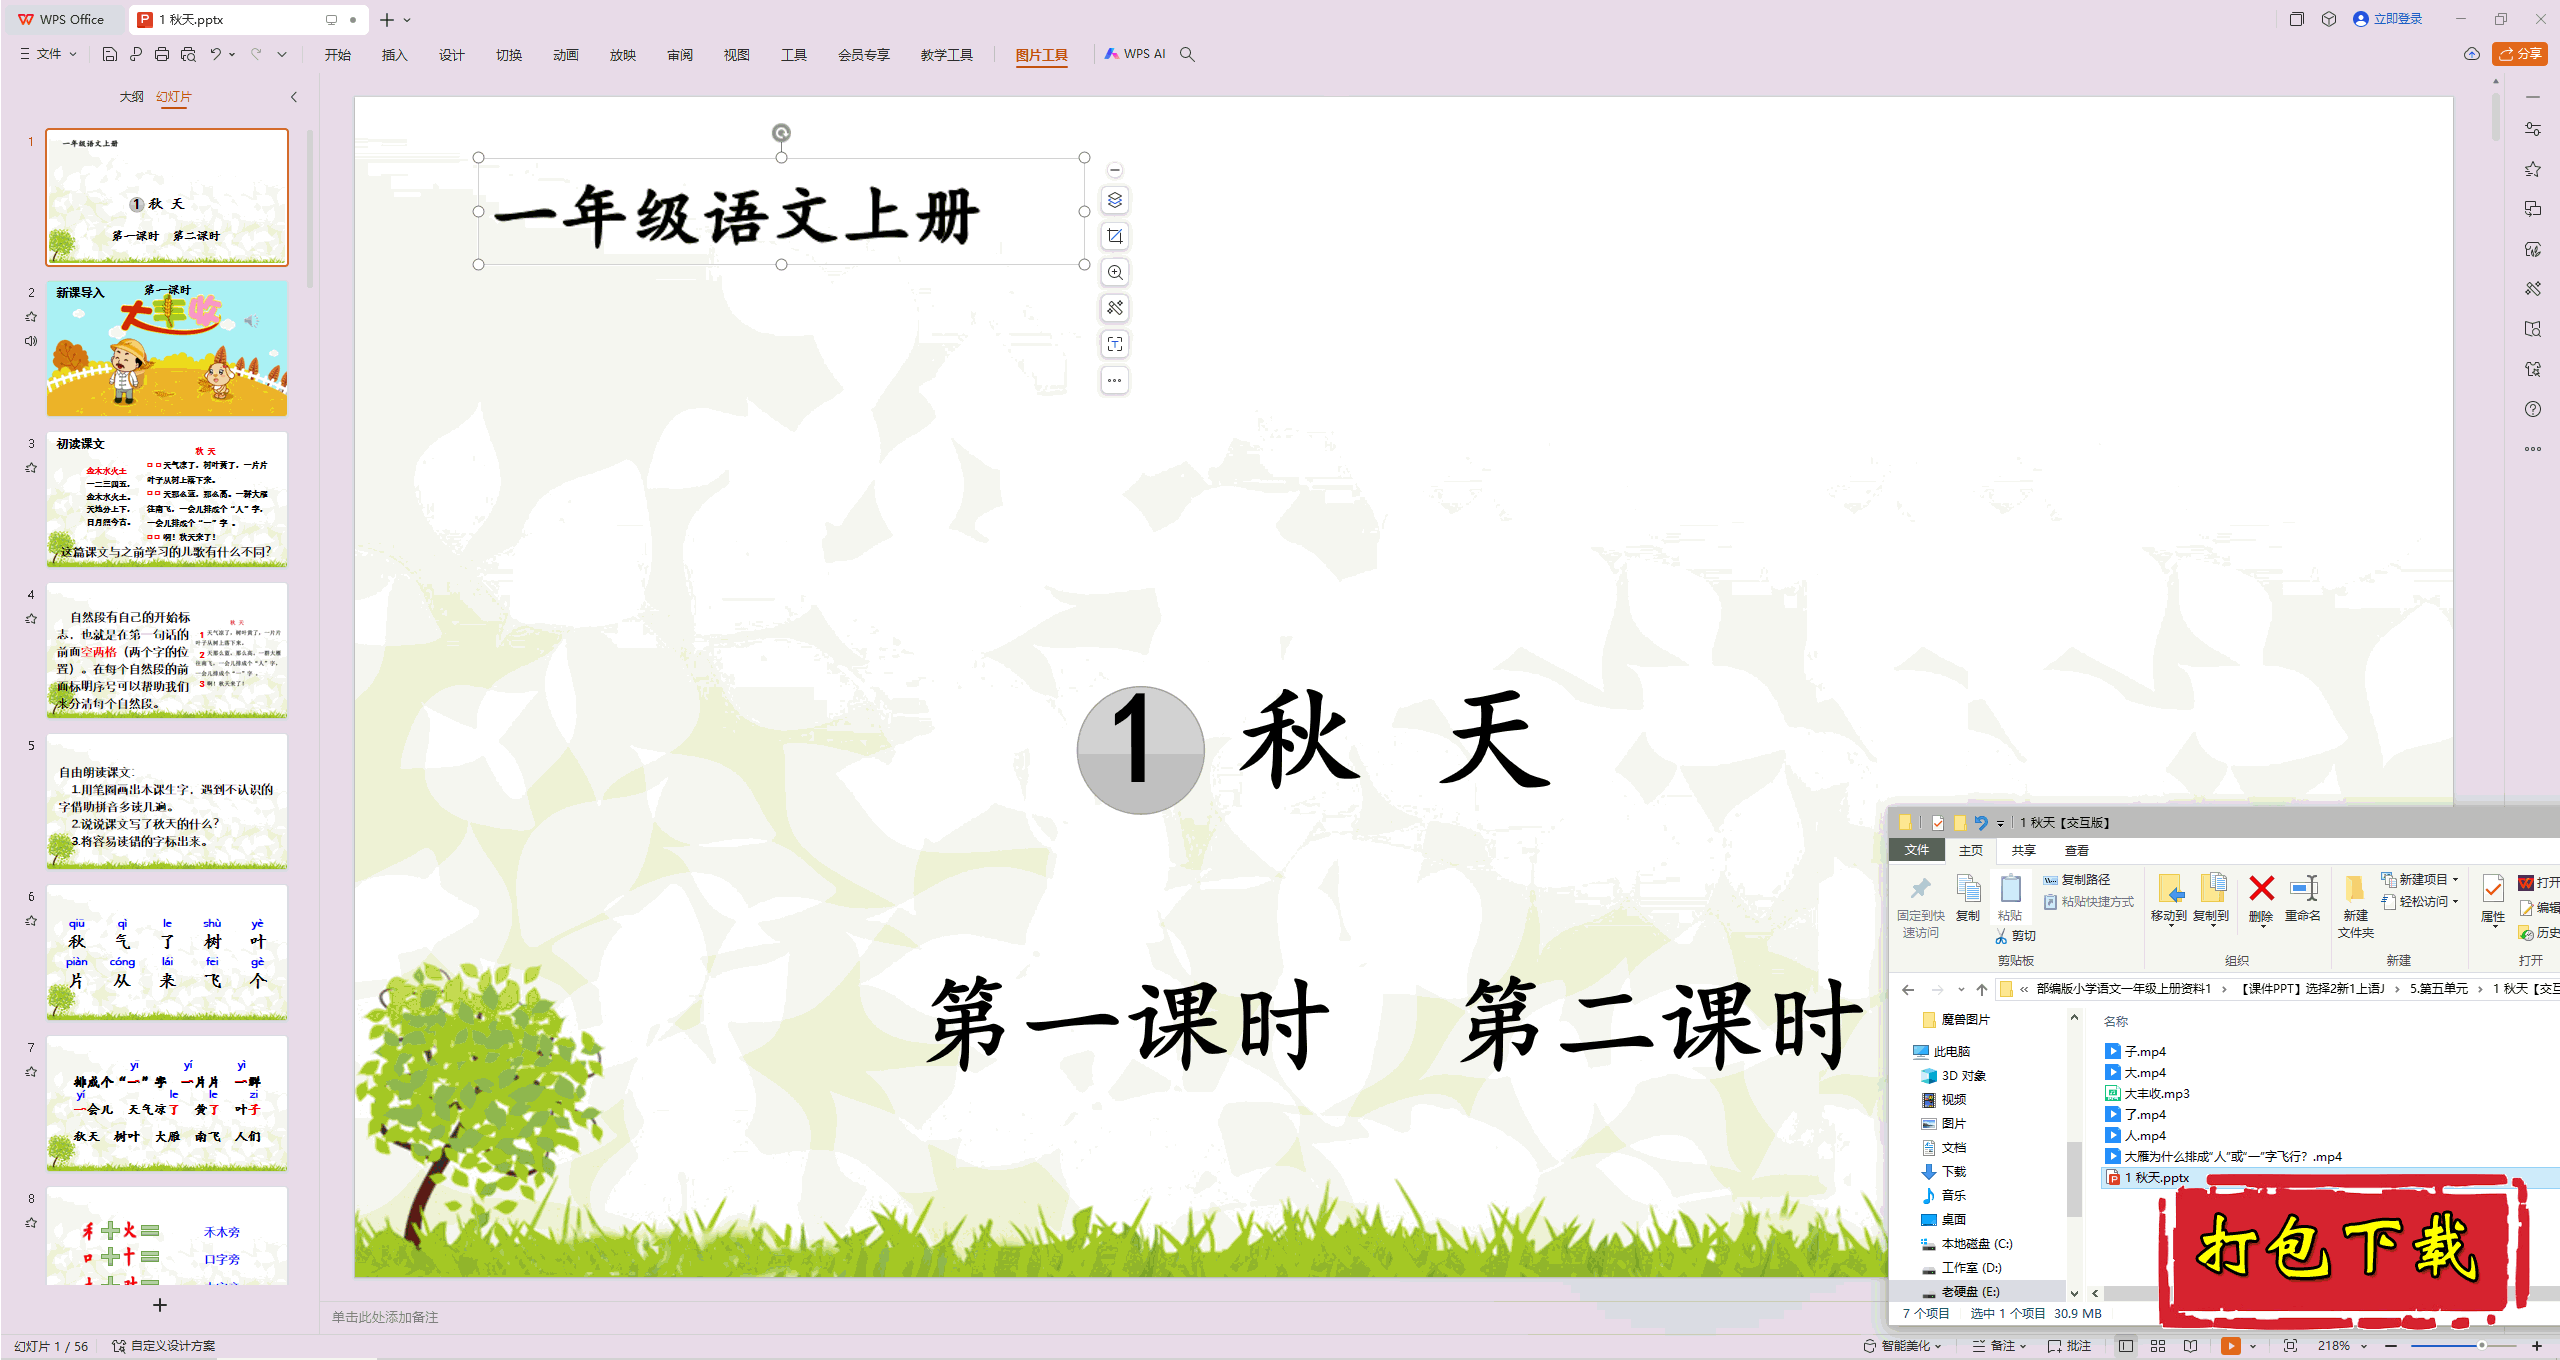Click the 立即登录 login button
The height and width of the screenshot is (1360, 2560).
(2388, 19)
